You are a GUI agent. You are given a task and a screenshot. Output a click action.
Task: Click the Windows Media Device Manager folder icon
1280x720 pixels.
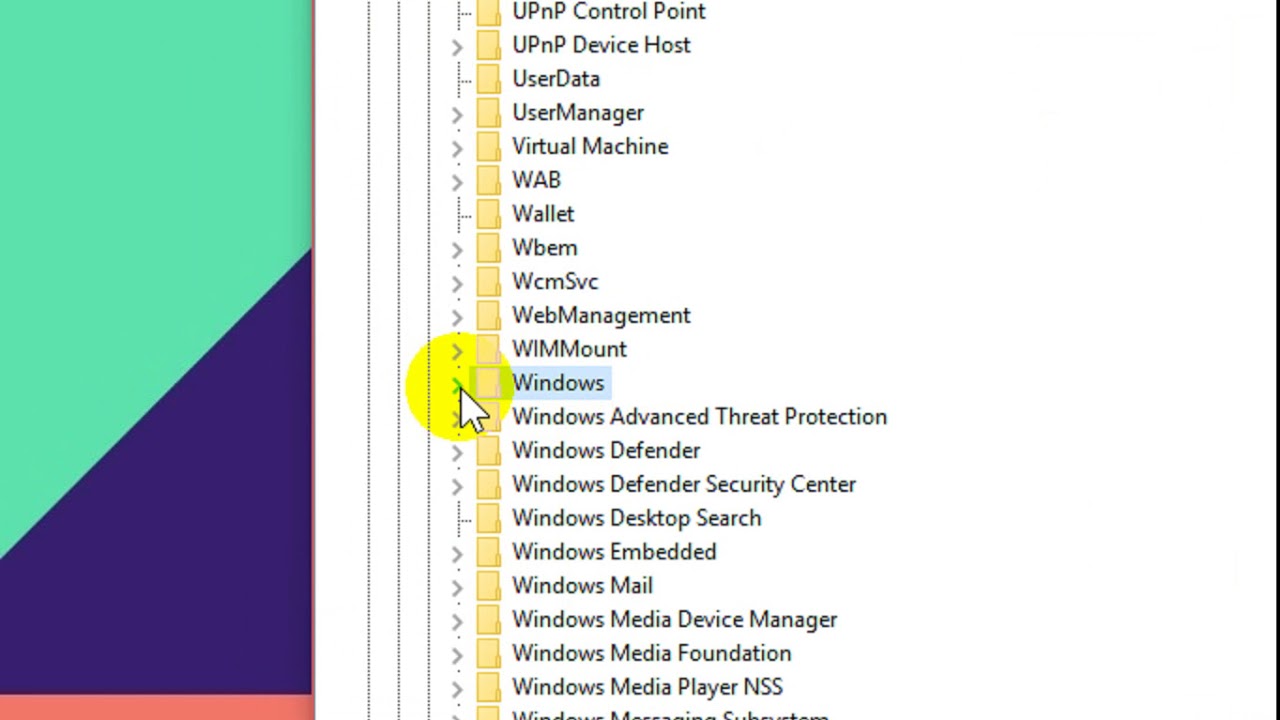pyautogui.click(x=488, y=620)
